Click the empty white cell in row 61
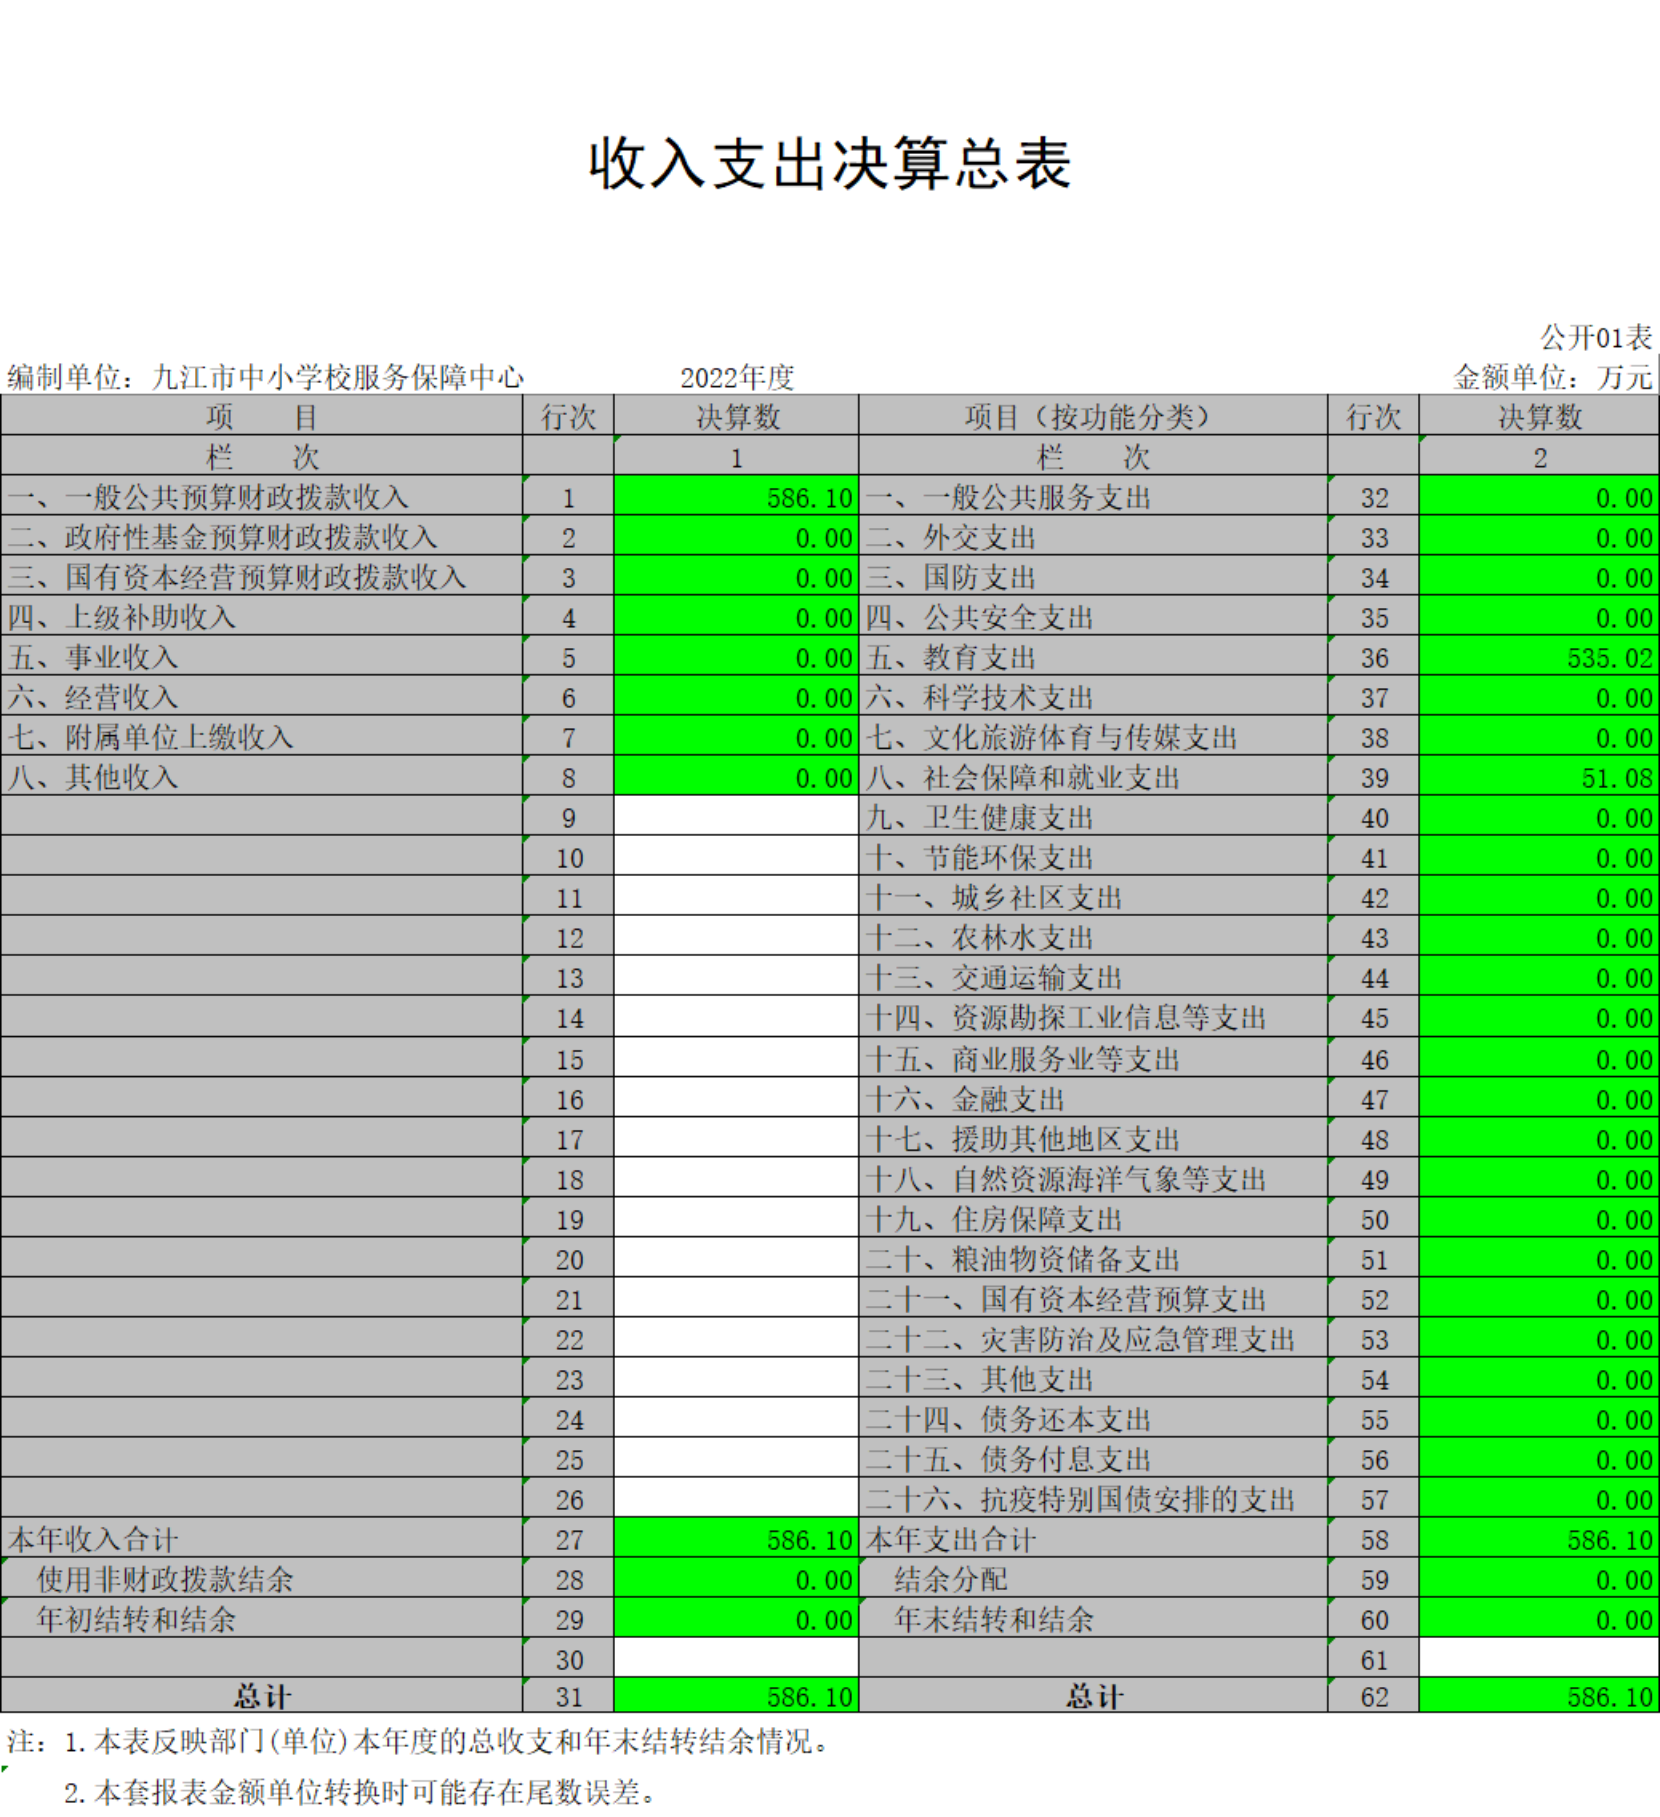1660x1817 pixels. 1538,1659
